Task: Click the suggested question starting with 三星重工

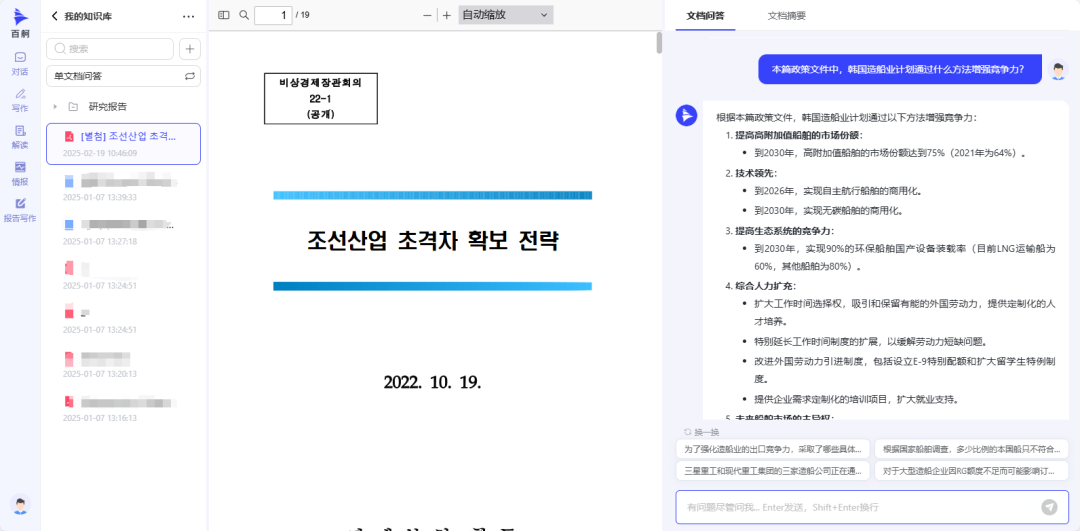Action: [x=772, y=470]
